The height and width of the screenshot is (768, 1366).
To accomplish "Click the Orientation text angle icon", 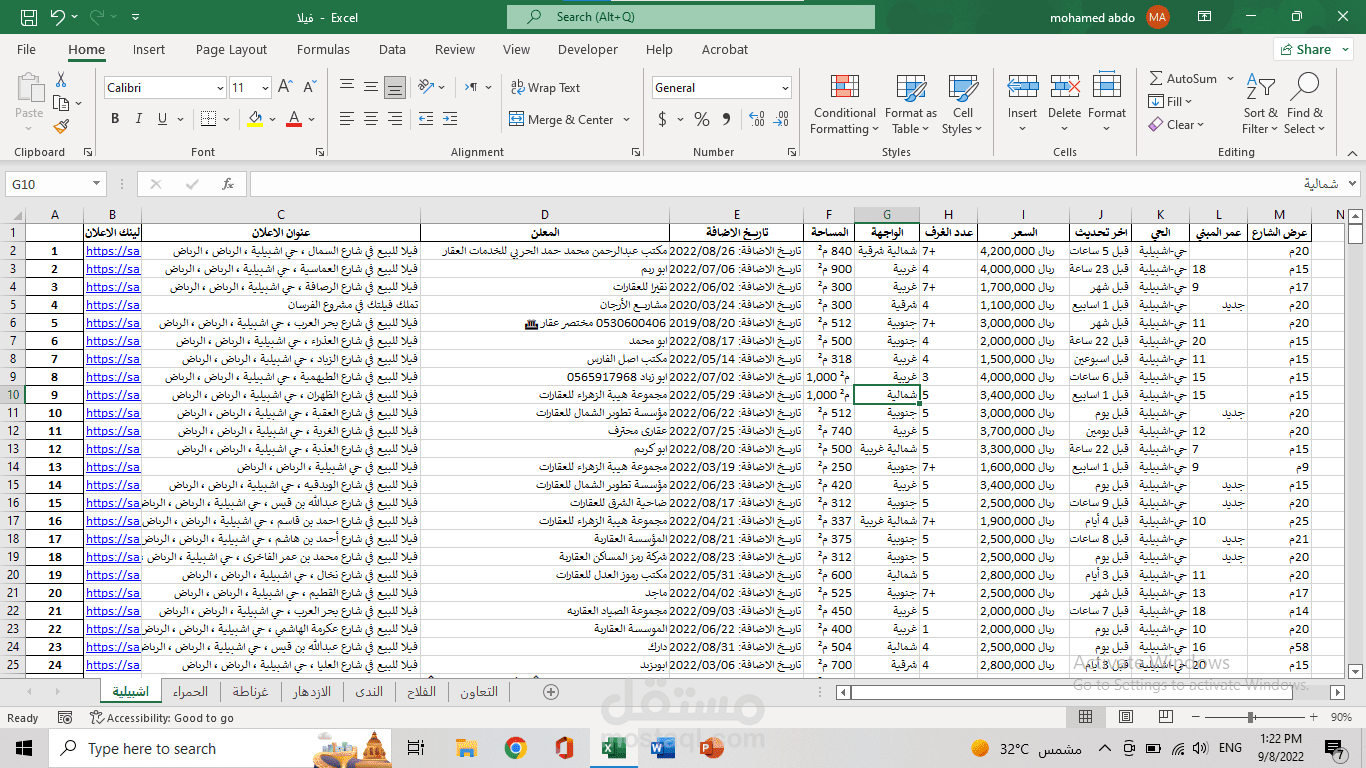I will [x=426, y=87].
